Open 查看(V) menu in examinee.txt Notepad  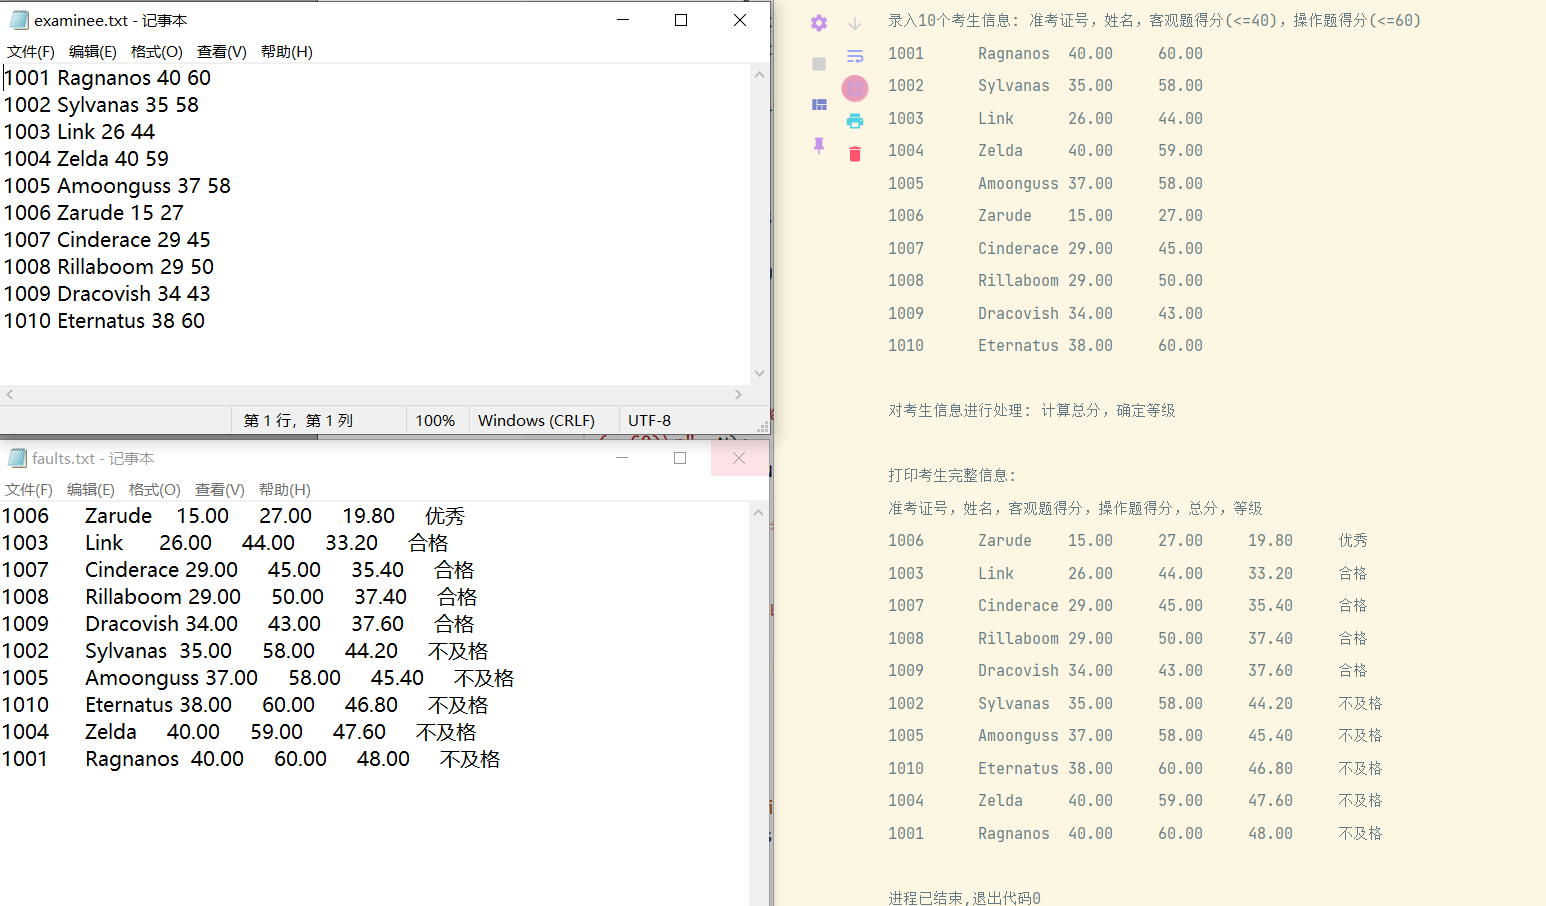pos(222,51)
